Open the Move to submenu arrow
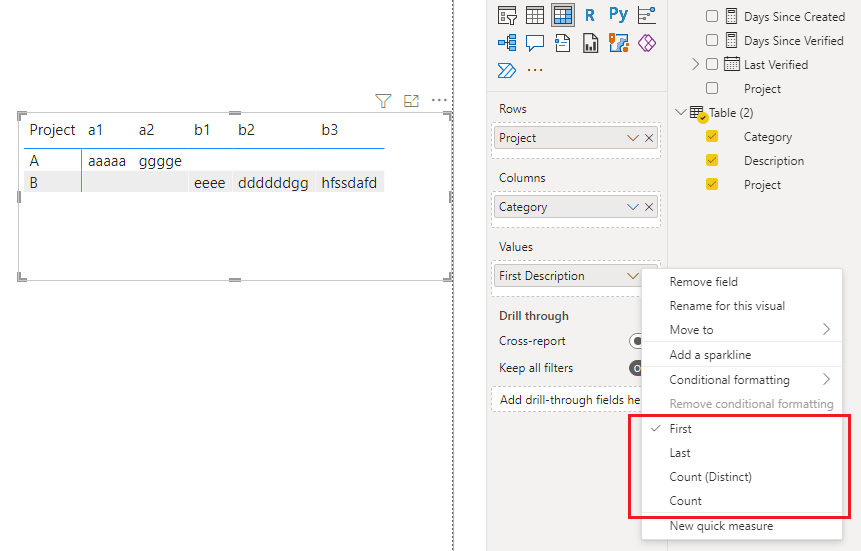 click(x=826, y=329)
